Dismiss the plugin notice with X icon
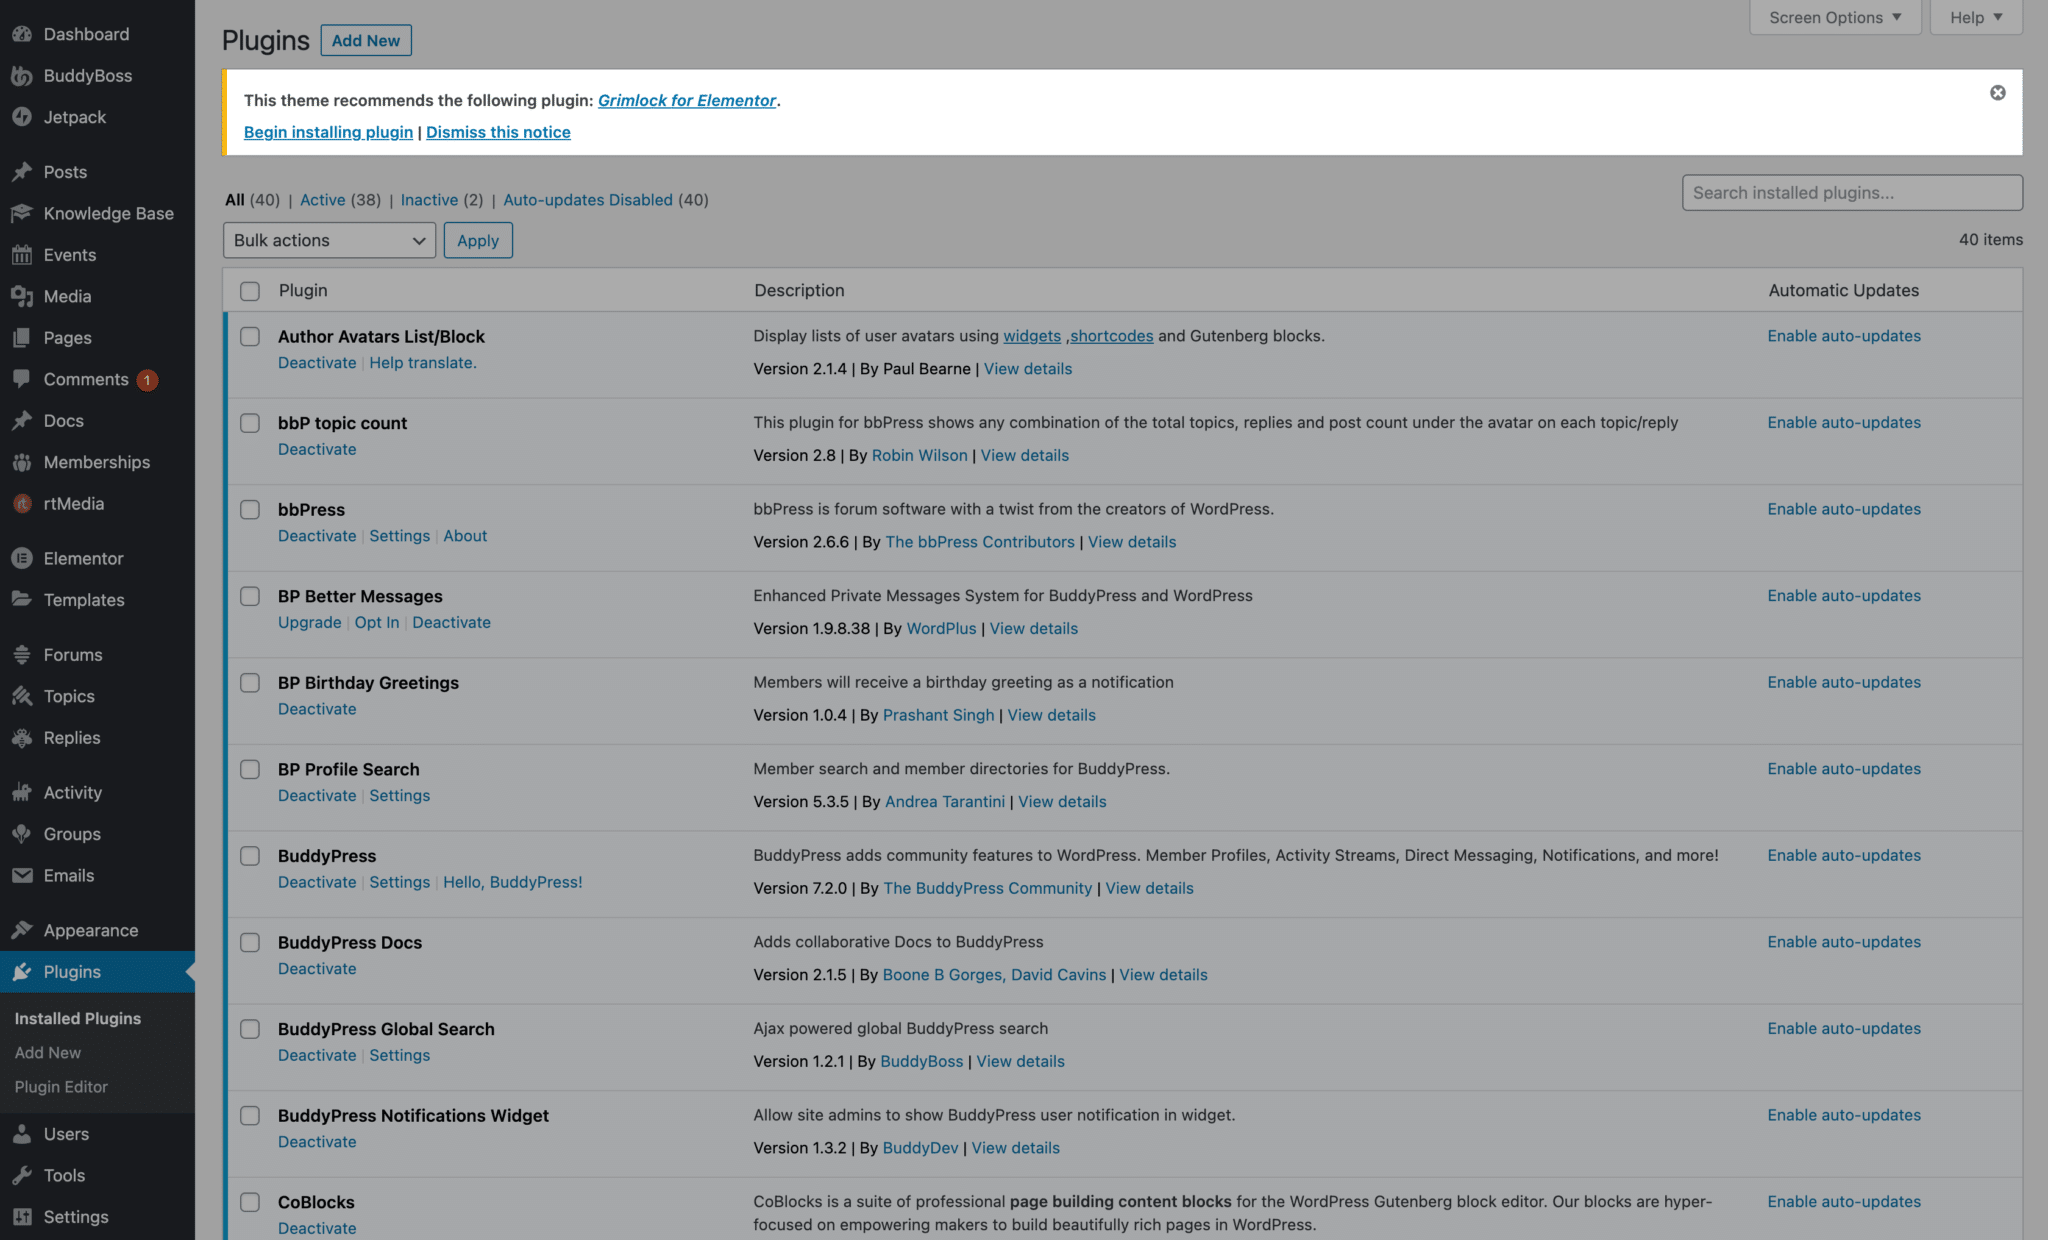Image resolution: width=2048 pixels, height=1240 pixels. tap(1997, 93)
